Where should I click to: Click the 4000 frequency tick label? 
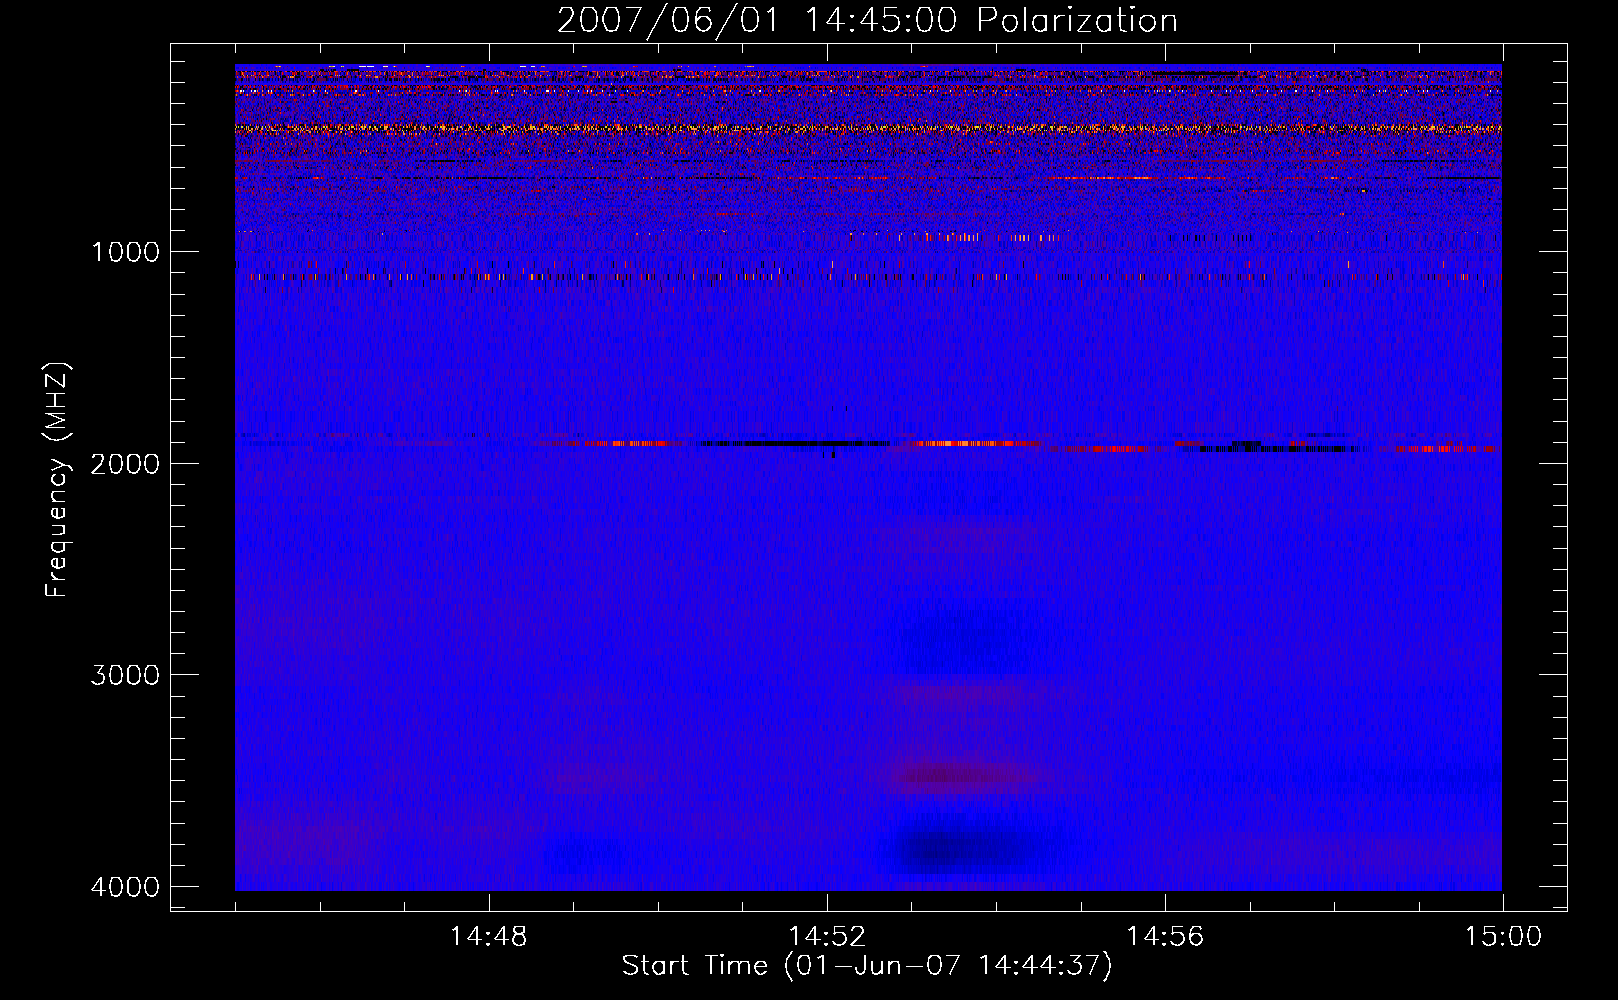pyautogui.click(x=125, y=887)
